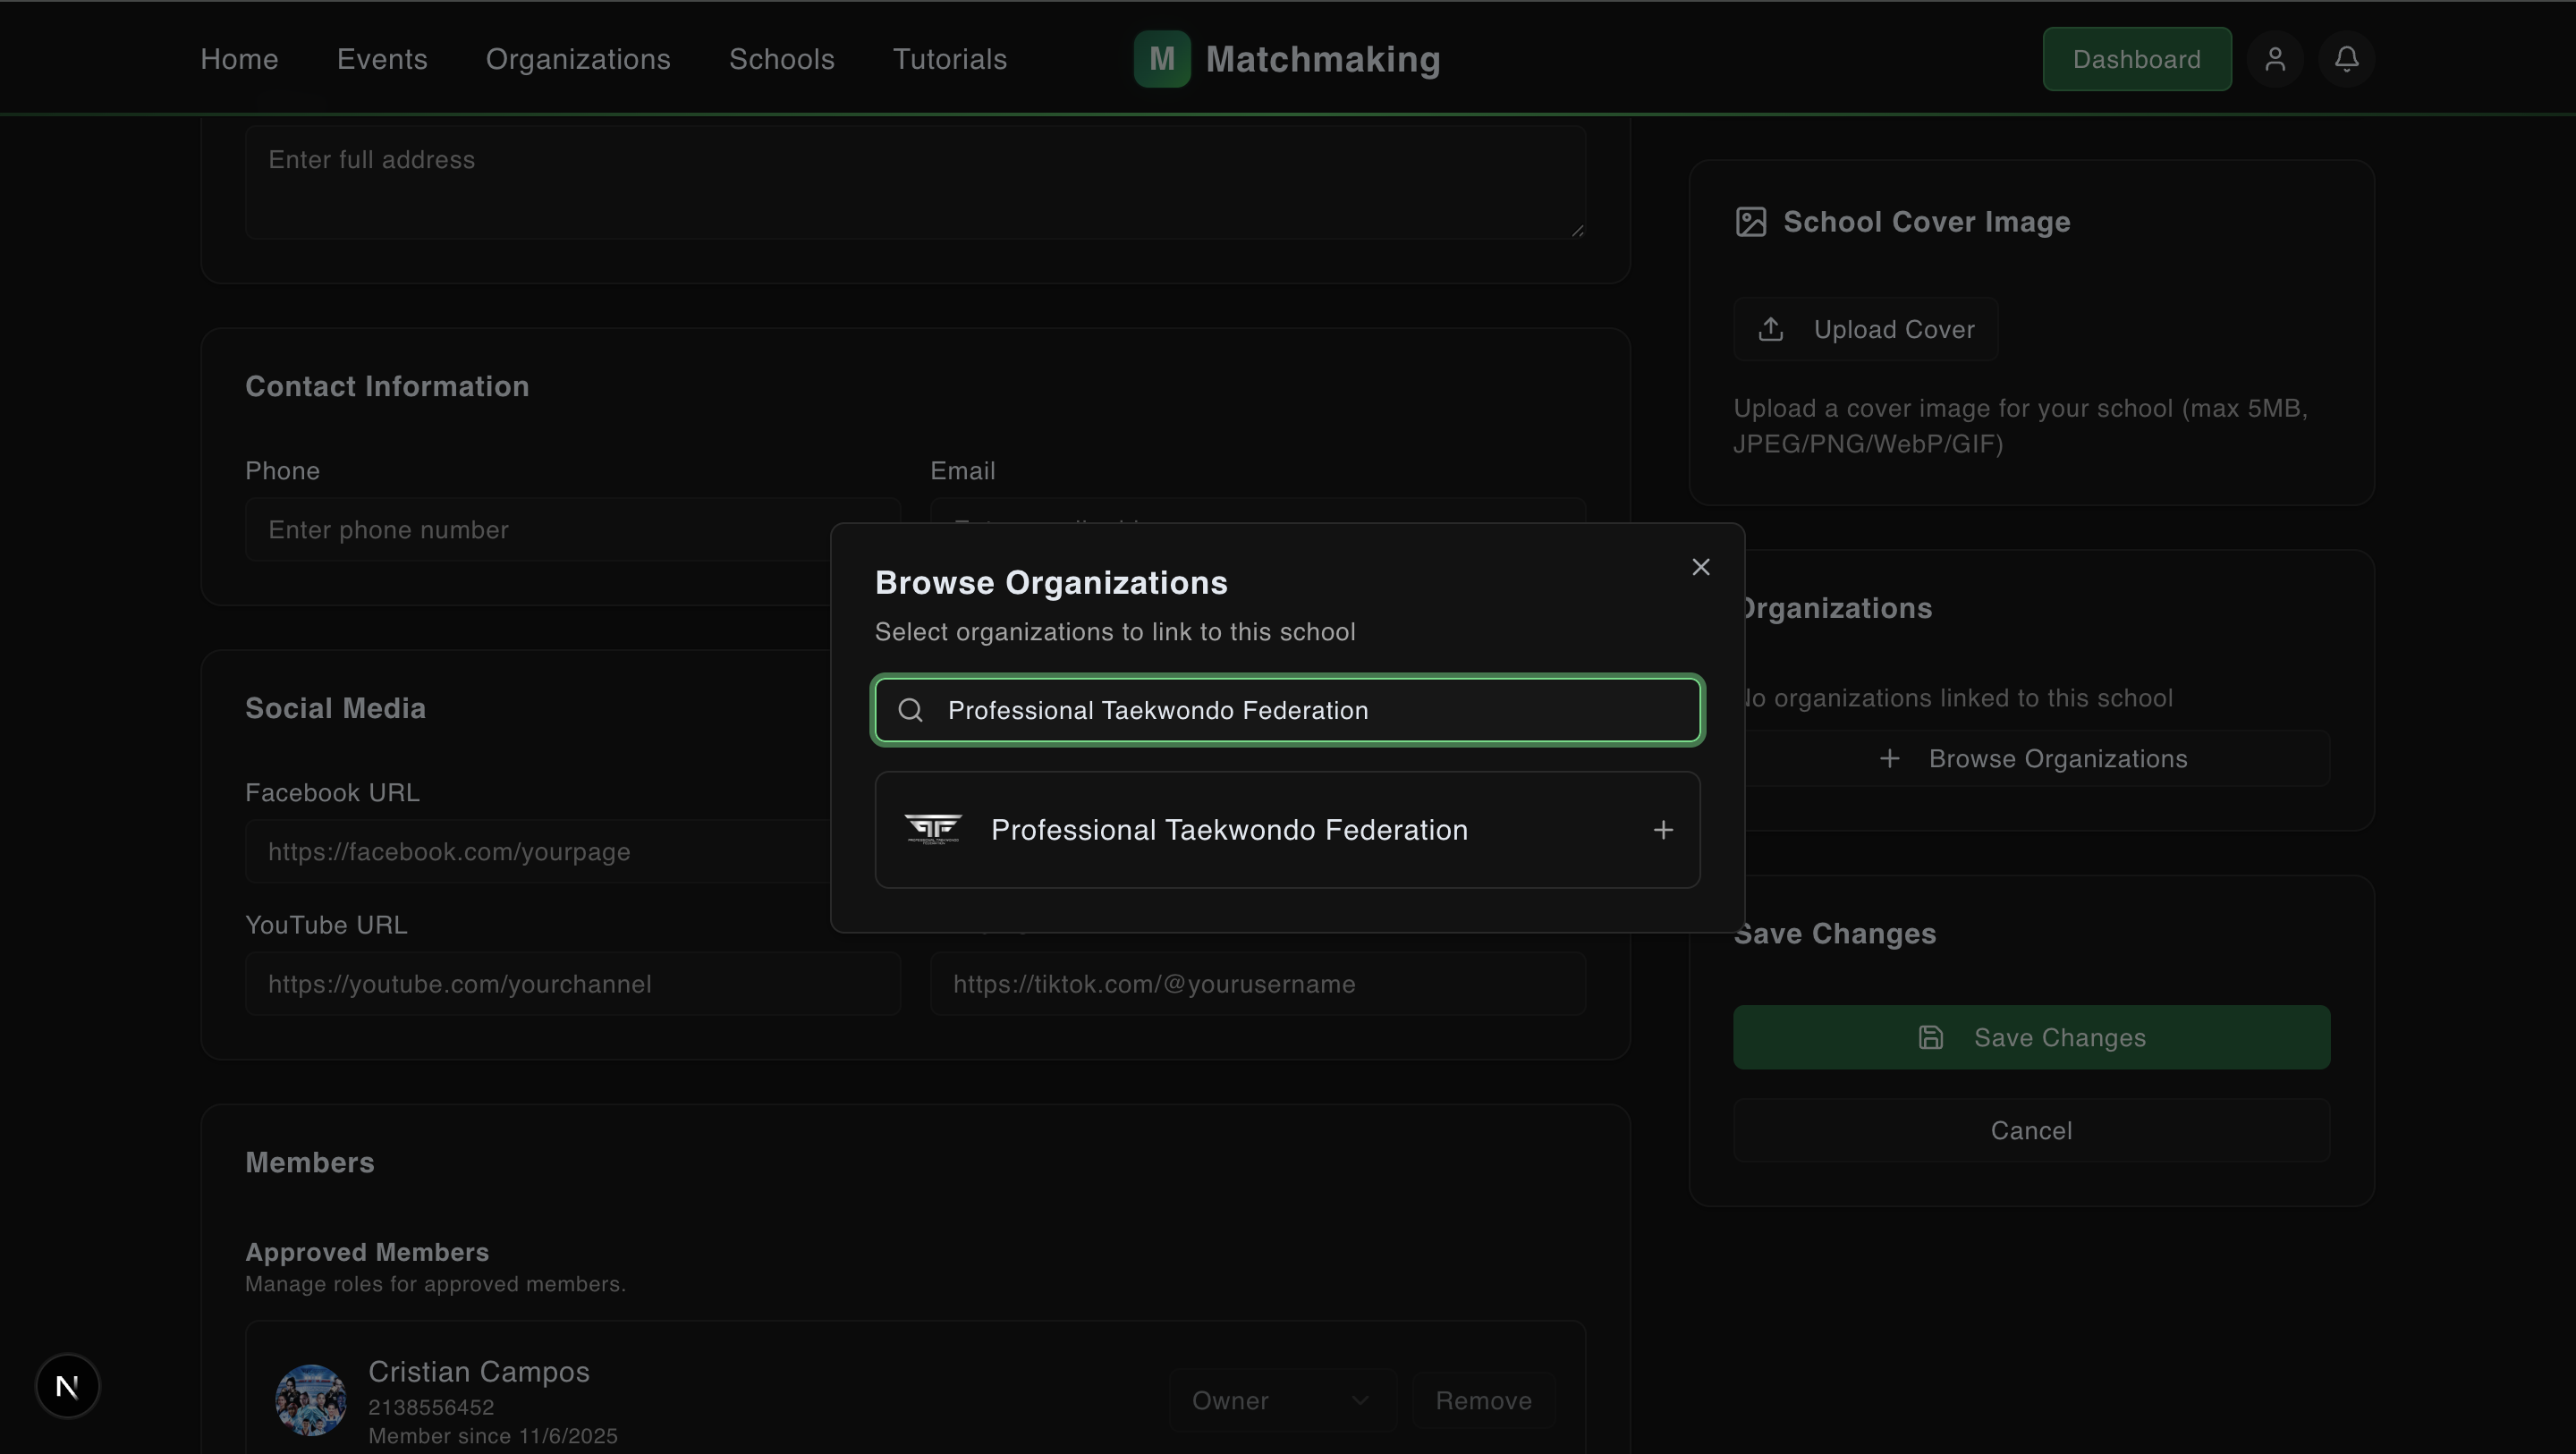Open the user profile icon
2576x1454 pixels.
pyautogui.click(x=2275, y=59)
